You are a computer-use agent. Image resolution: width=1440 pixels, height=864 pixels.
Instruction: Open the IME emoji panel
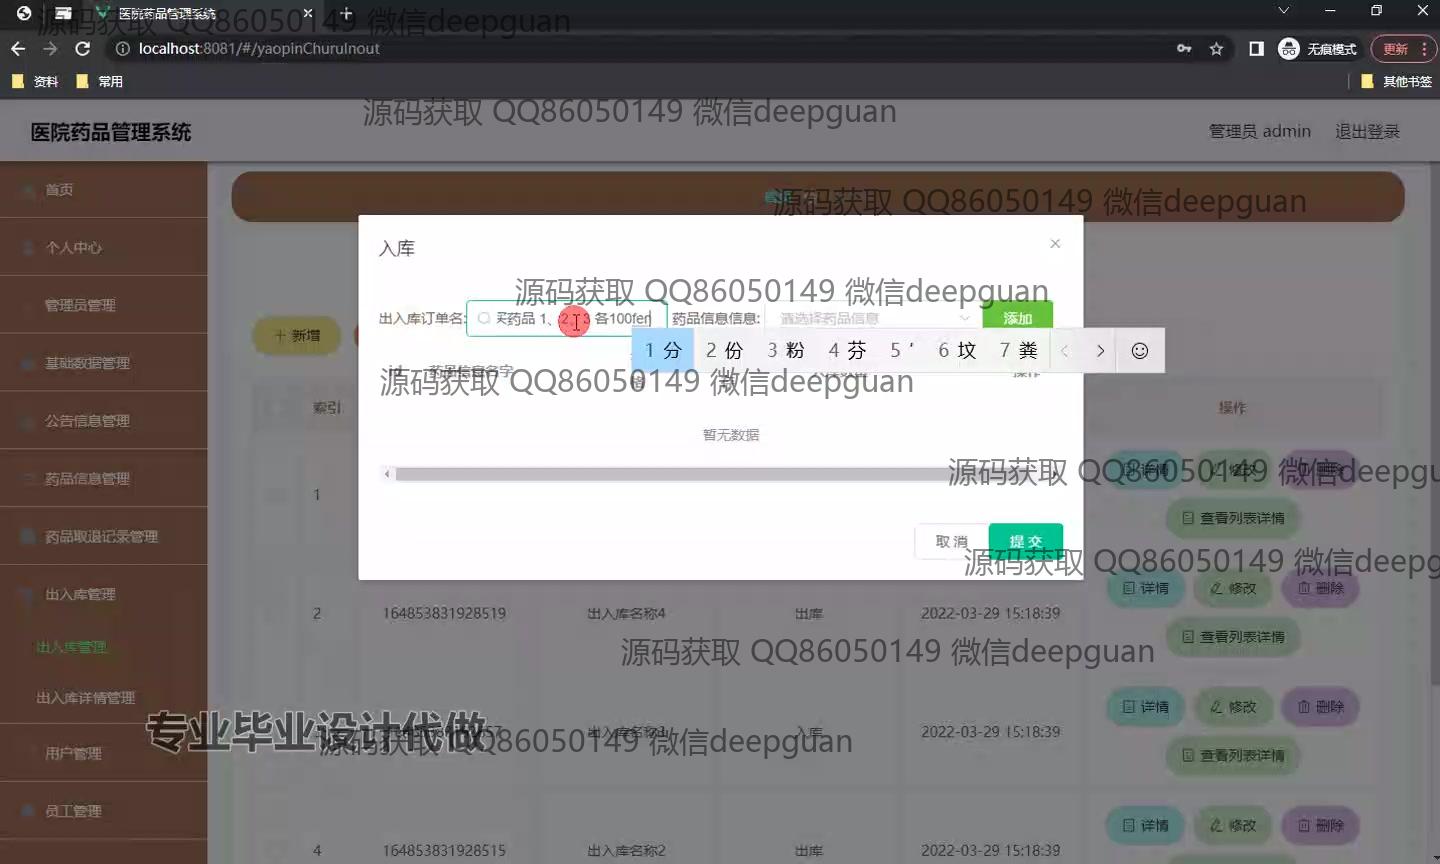(1139, 351)
